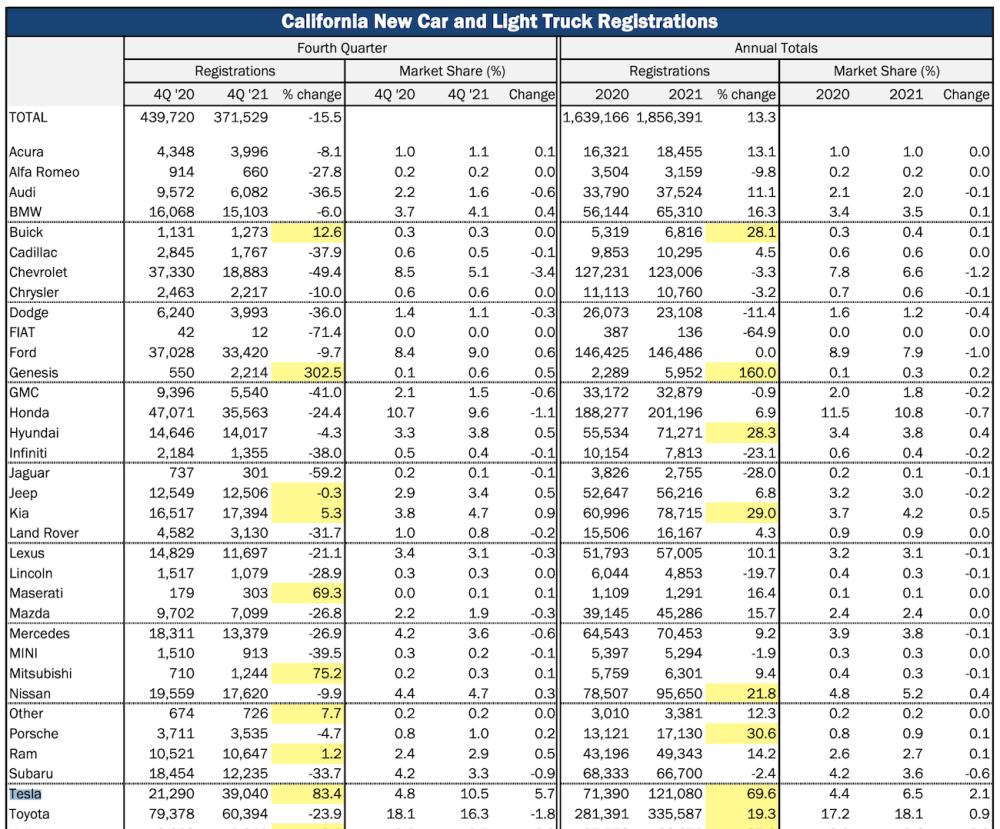Click the highlighted Tesla row label

tap(26, 794)
